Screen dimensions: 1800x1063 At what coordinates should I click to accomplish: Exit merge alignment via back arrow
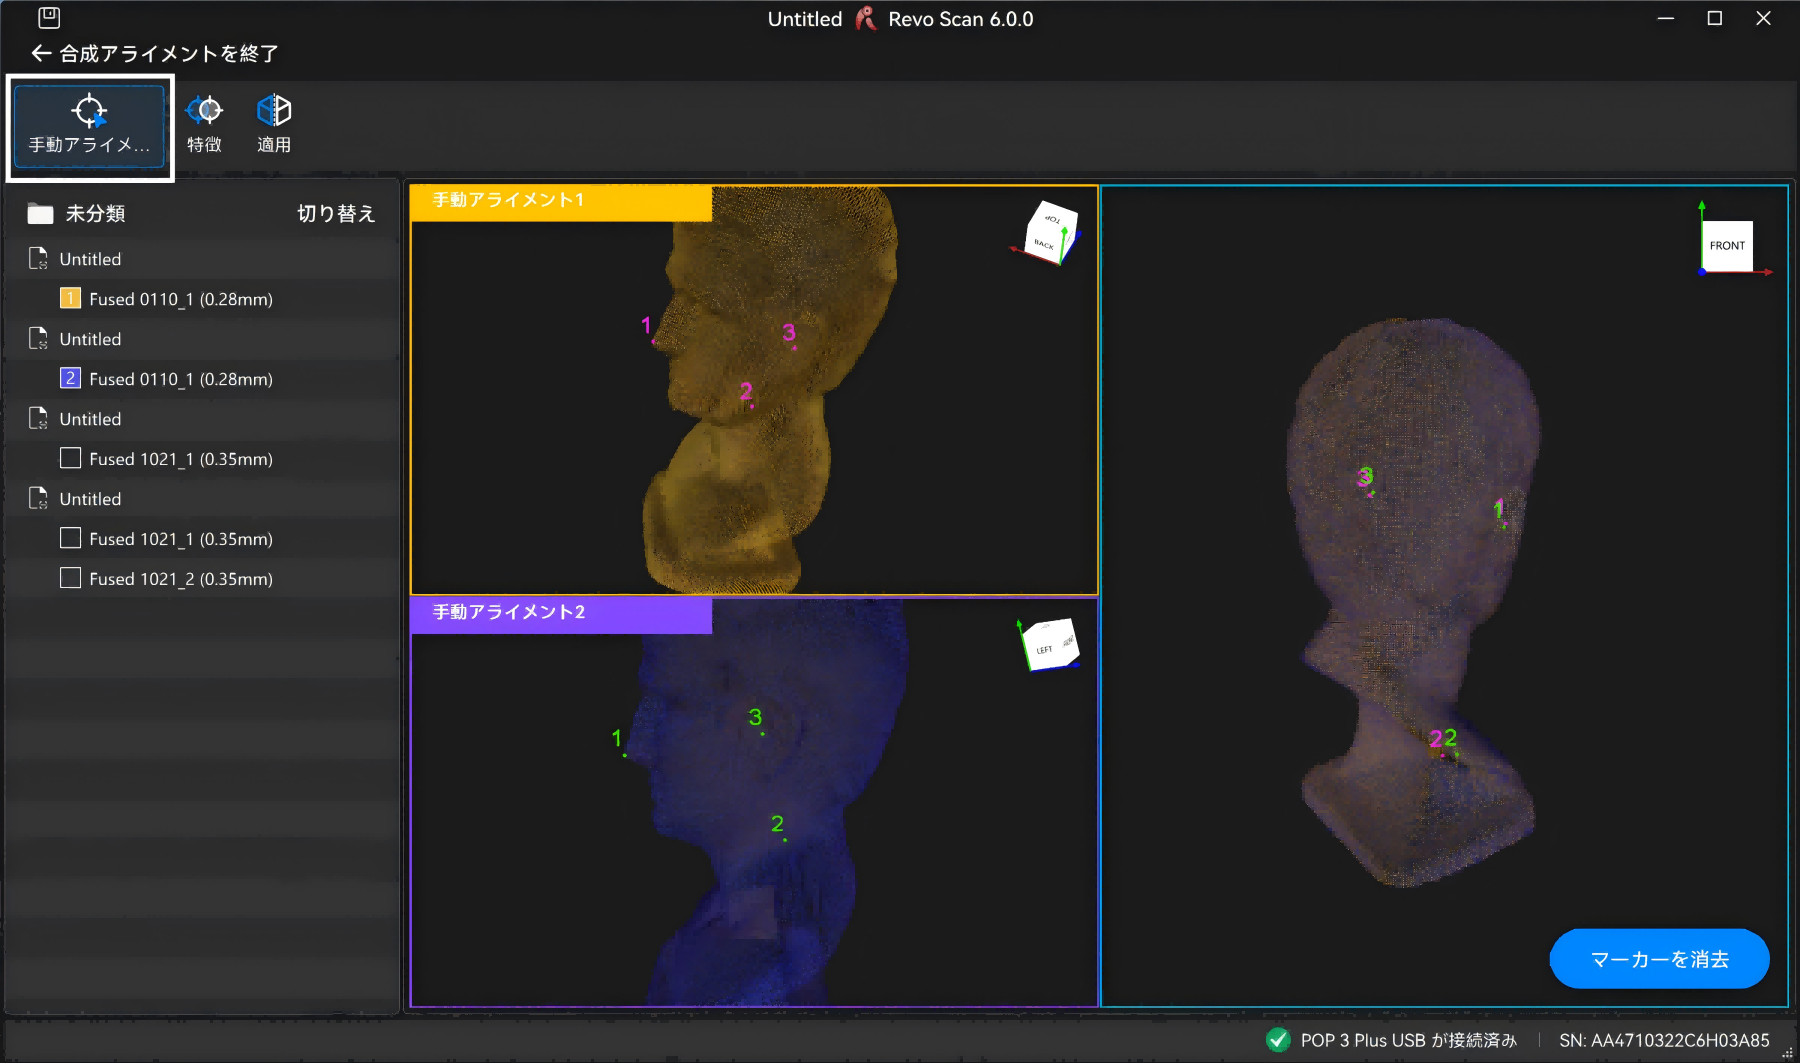(41, 53)
